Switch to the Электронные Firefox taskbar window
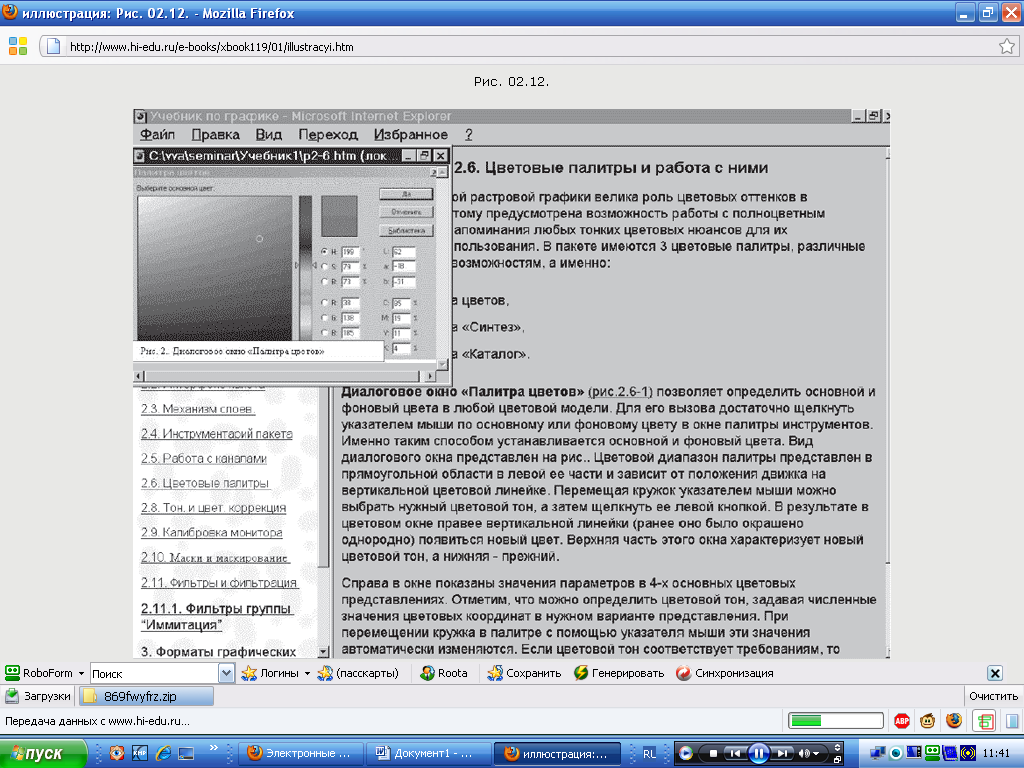Image resolution: width=1024 pixels, height=768 pixels. point(300,754)
